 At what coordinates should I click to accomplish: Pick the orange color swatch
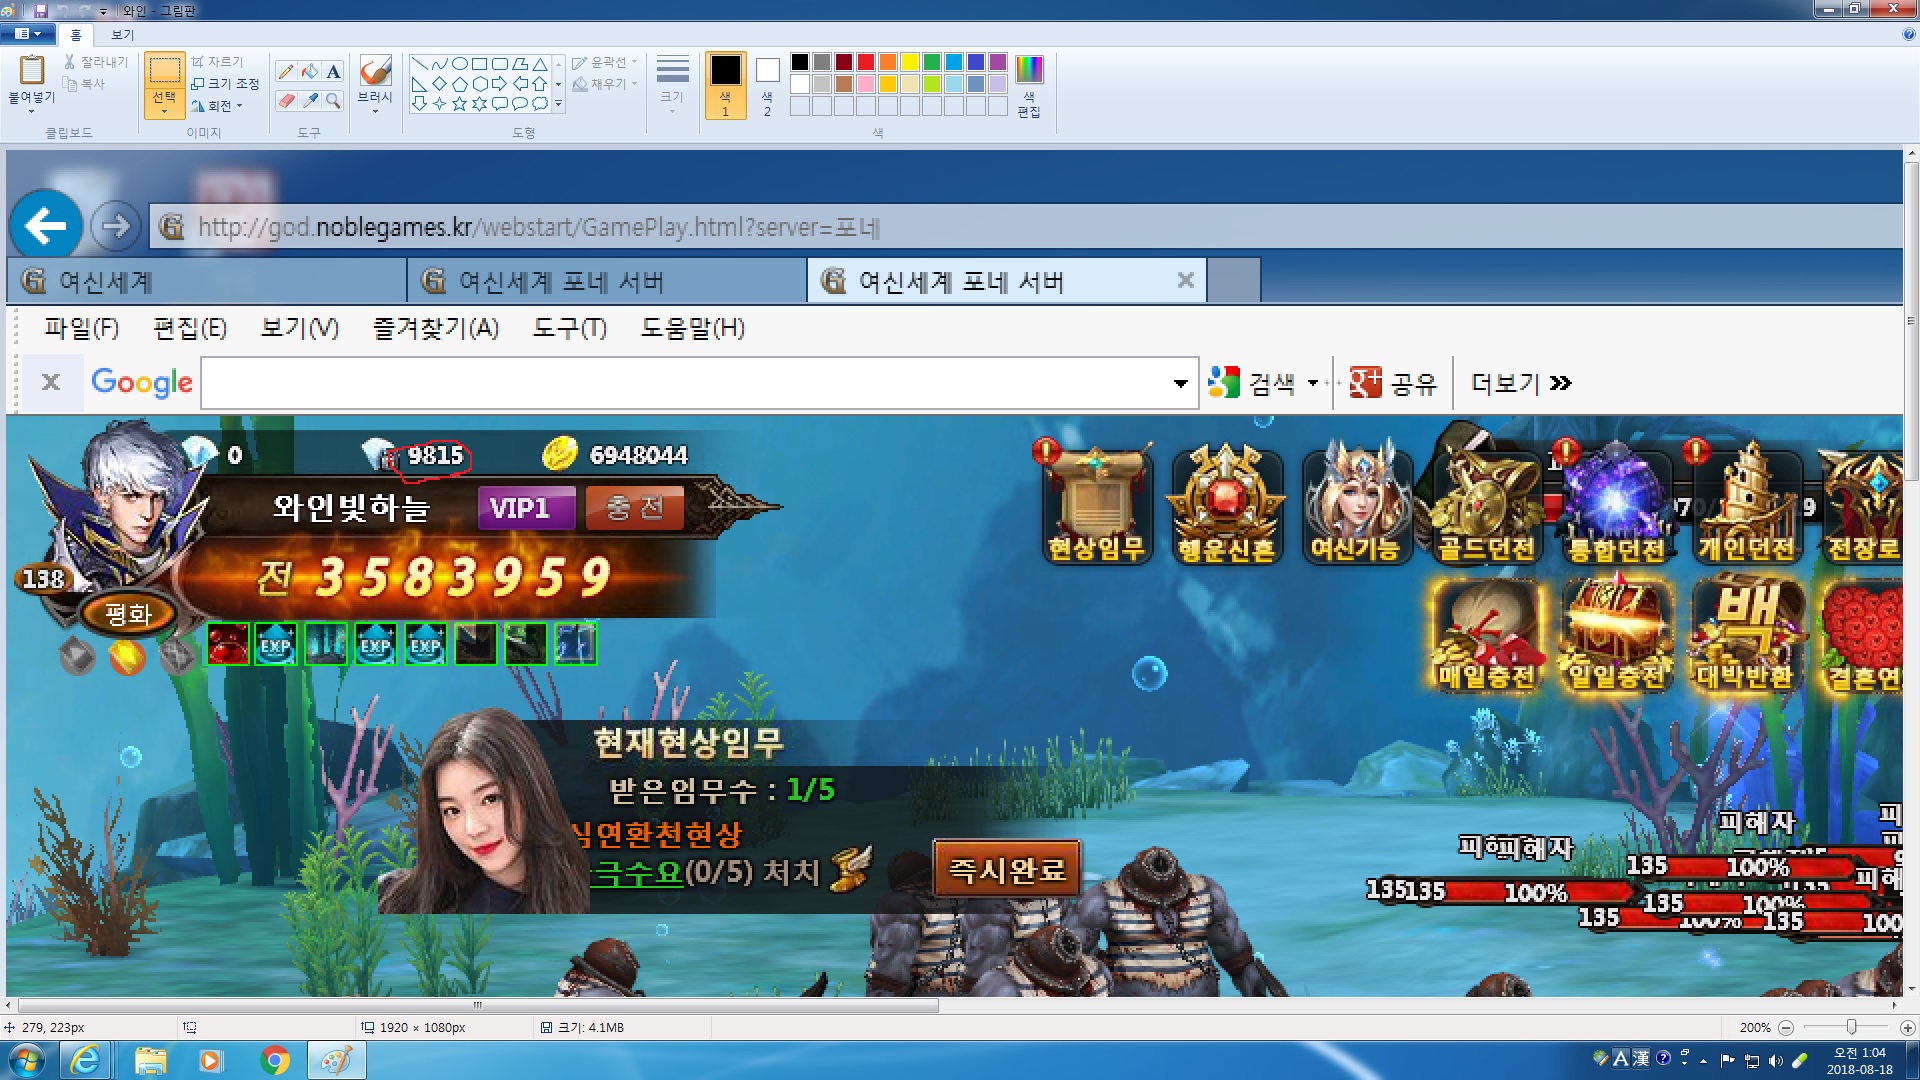888,62
